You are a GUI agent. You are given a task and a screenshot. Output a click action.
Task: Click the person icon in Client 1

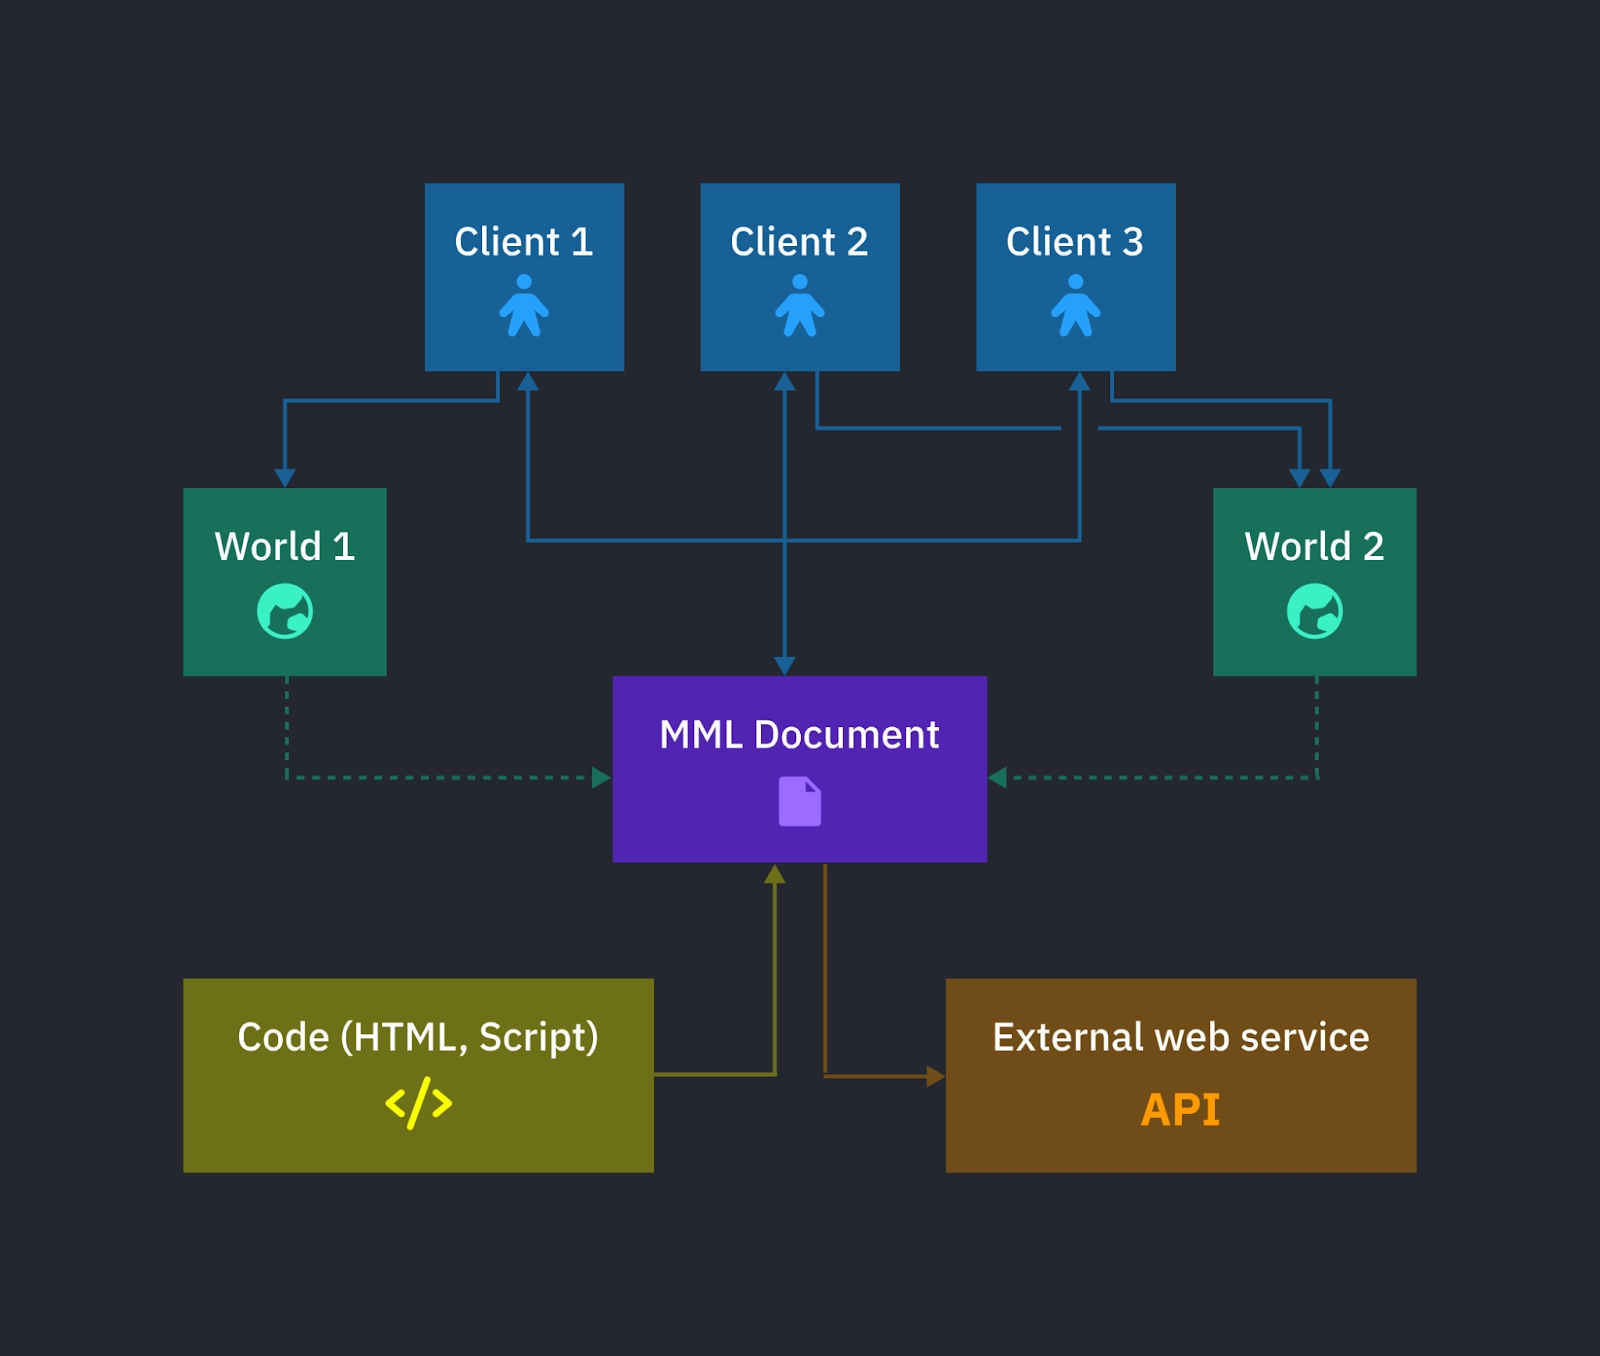click(x=524, y=306)
